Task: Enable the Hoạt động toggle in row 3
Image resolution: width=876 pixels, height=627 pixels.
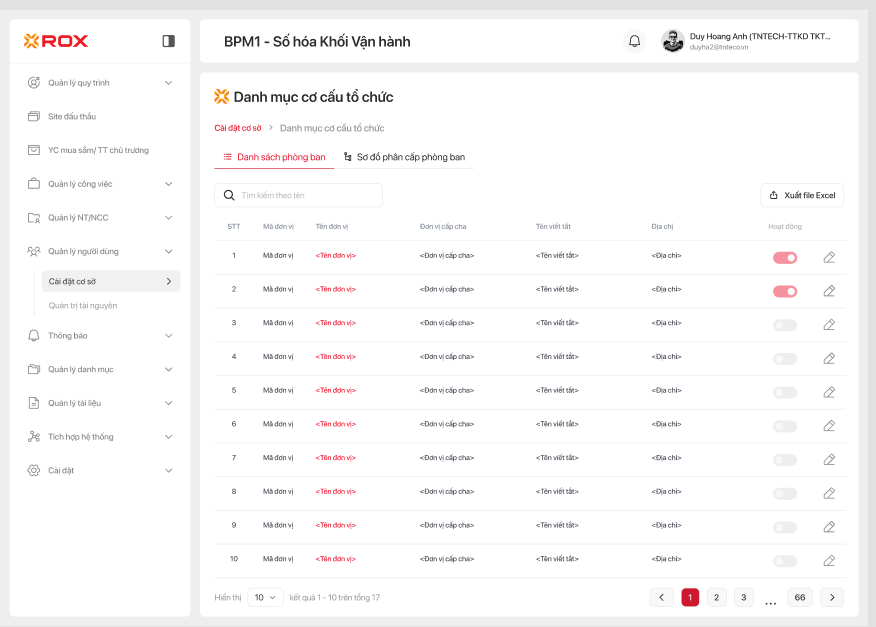Action: tap(785, 325)
